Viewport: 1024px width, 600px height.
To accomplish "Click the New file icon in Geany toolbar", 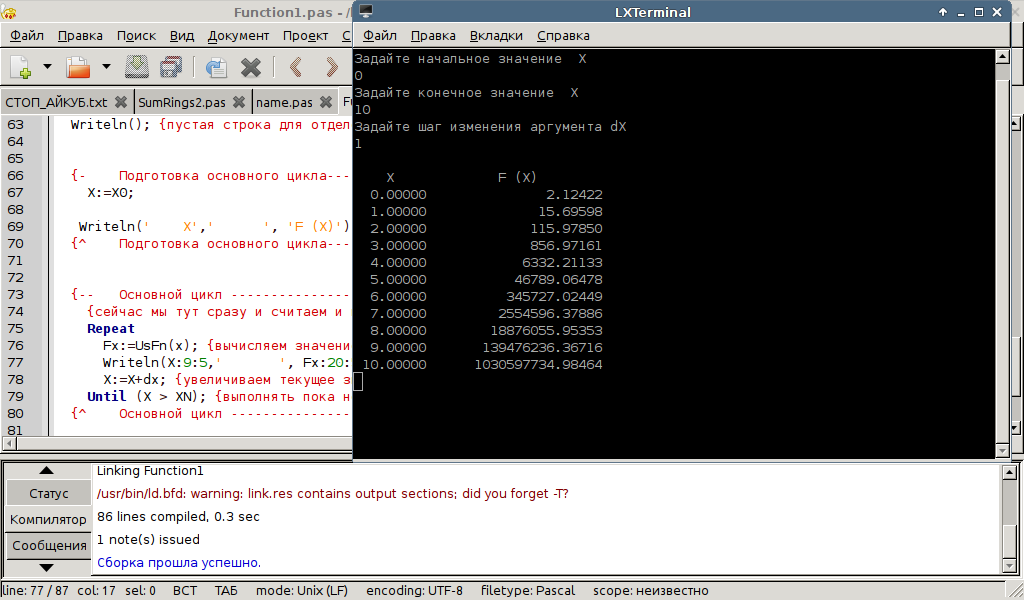I will coord(20,67).
